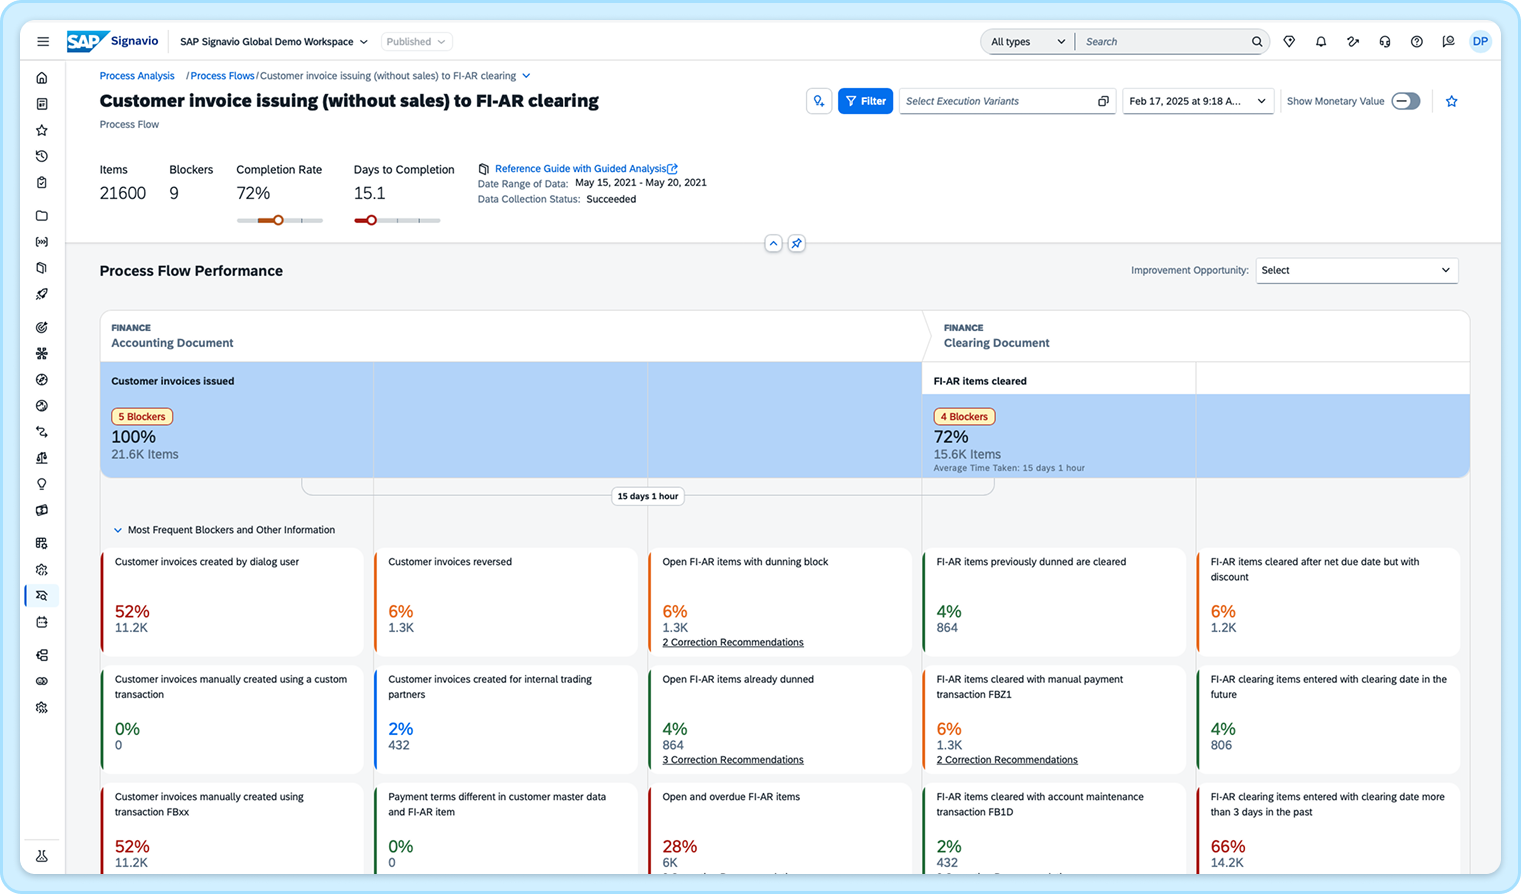Click the Filter button
Screen dimensions: 1521x894
(865, 101)
